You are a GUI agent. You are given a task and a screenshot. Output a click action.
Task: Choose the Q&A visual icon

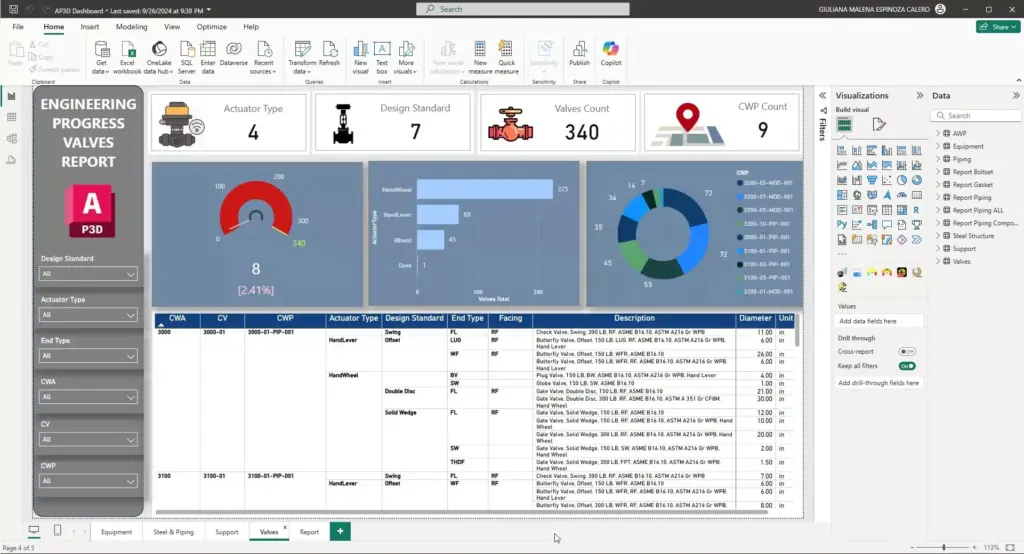pos(887,225)
